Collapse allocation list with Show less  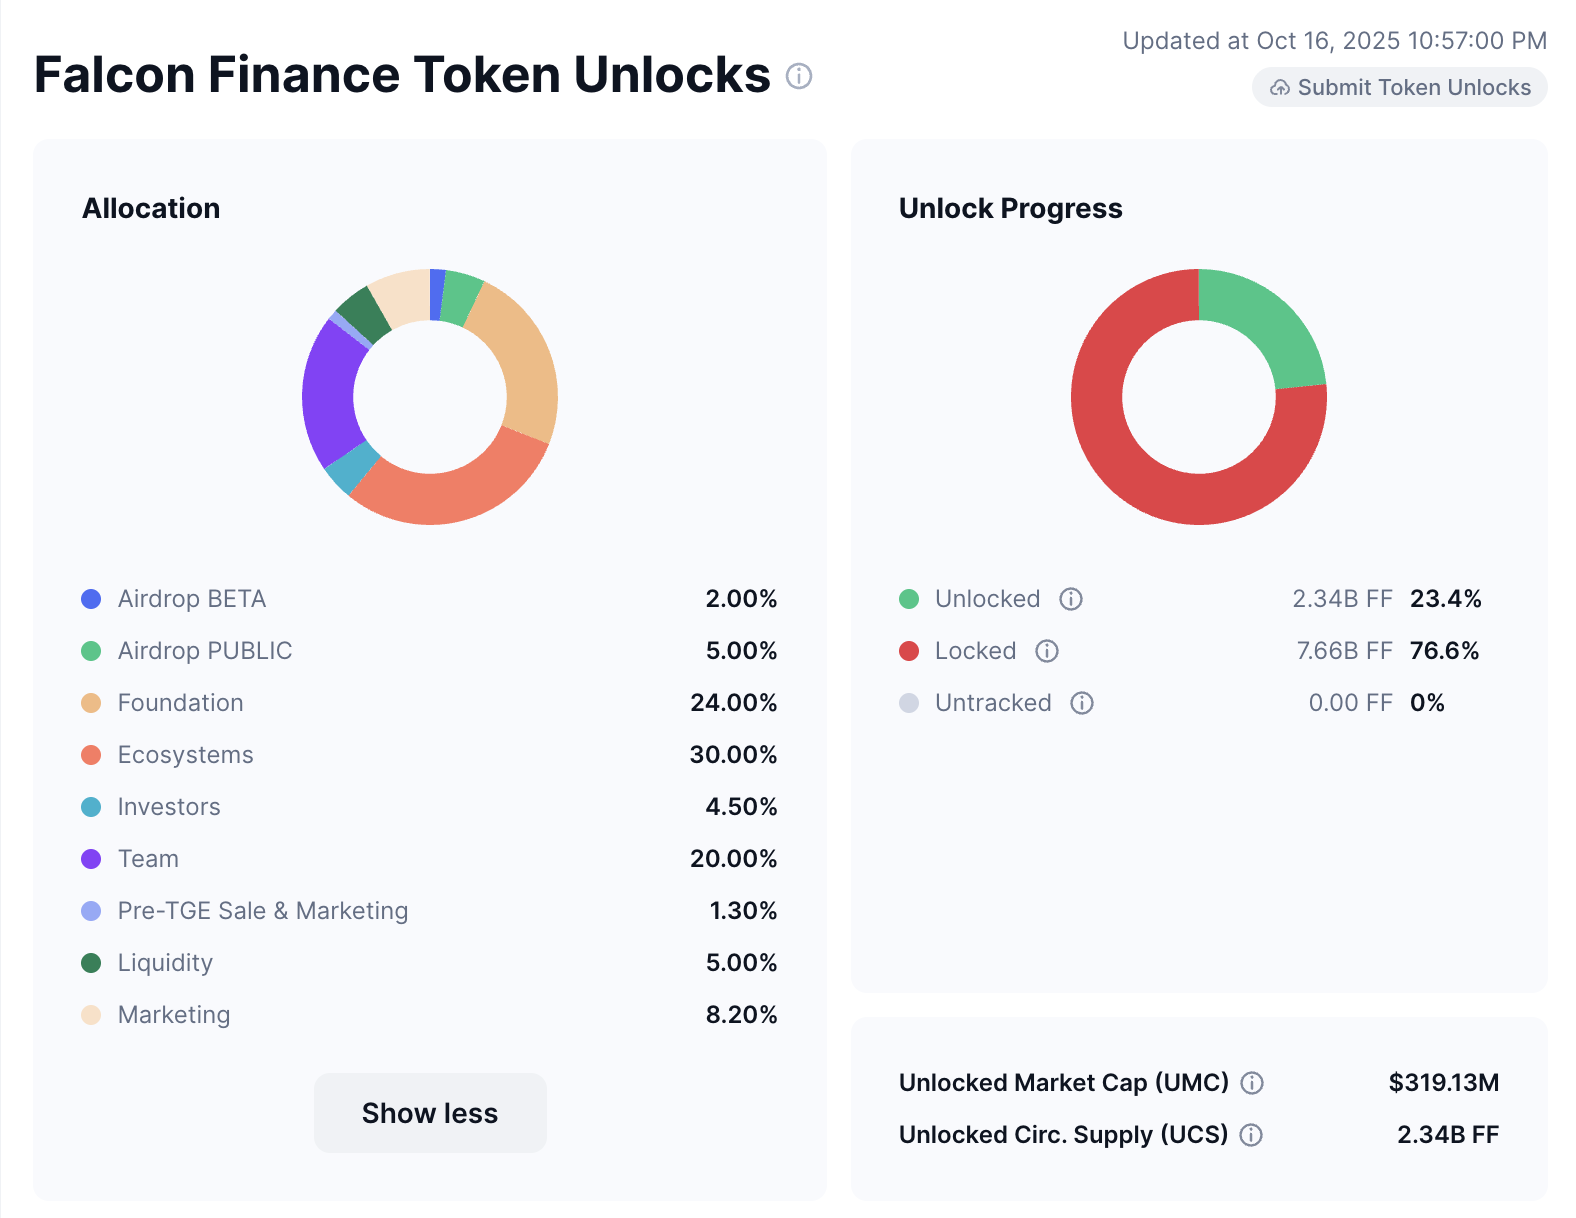coord(430,1113)
